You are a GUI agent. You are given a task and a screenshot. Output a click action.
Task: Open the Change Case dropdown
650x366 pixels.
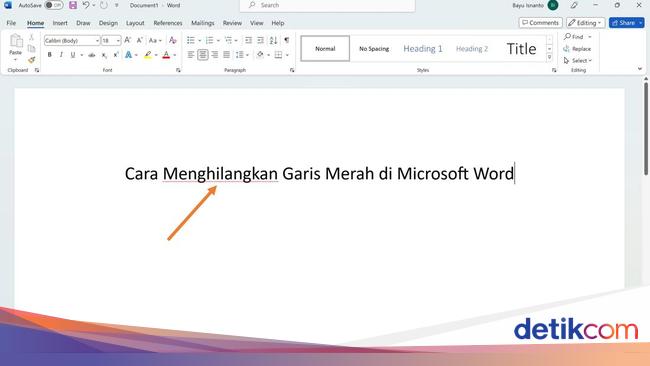[x=155, y=41]
